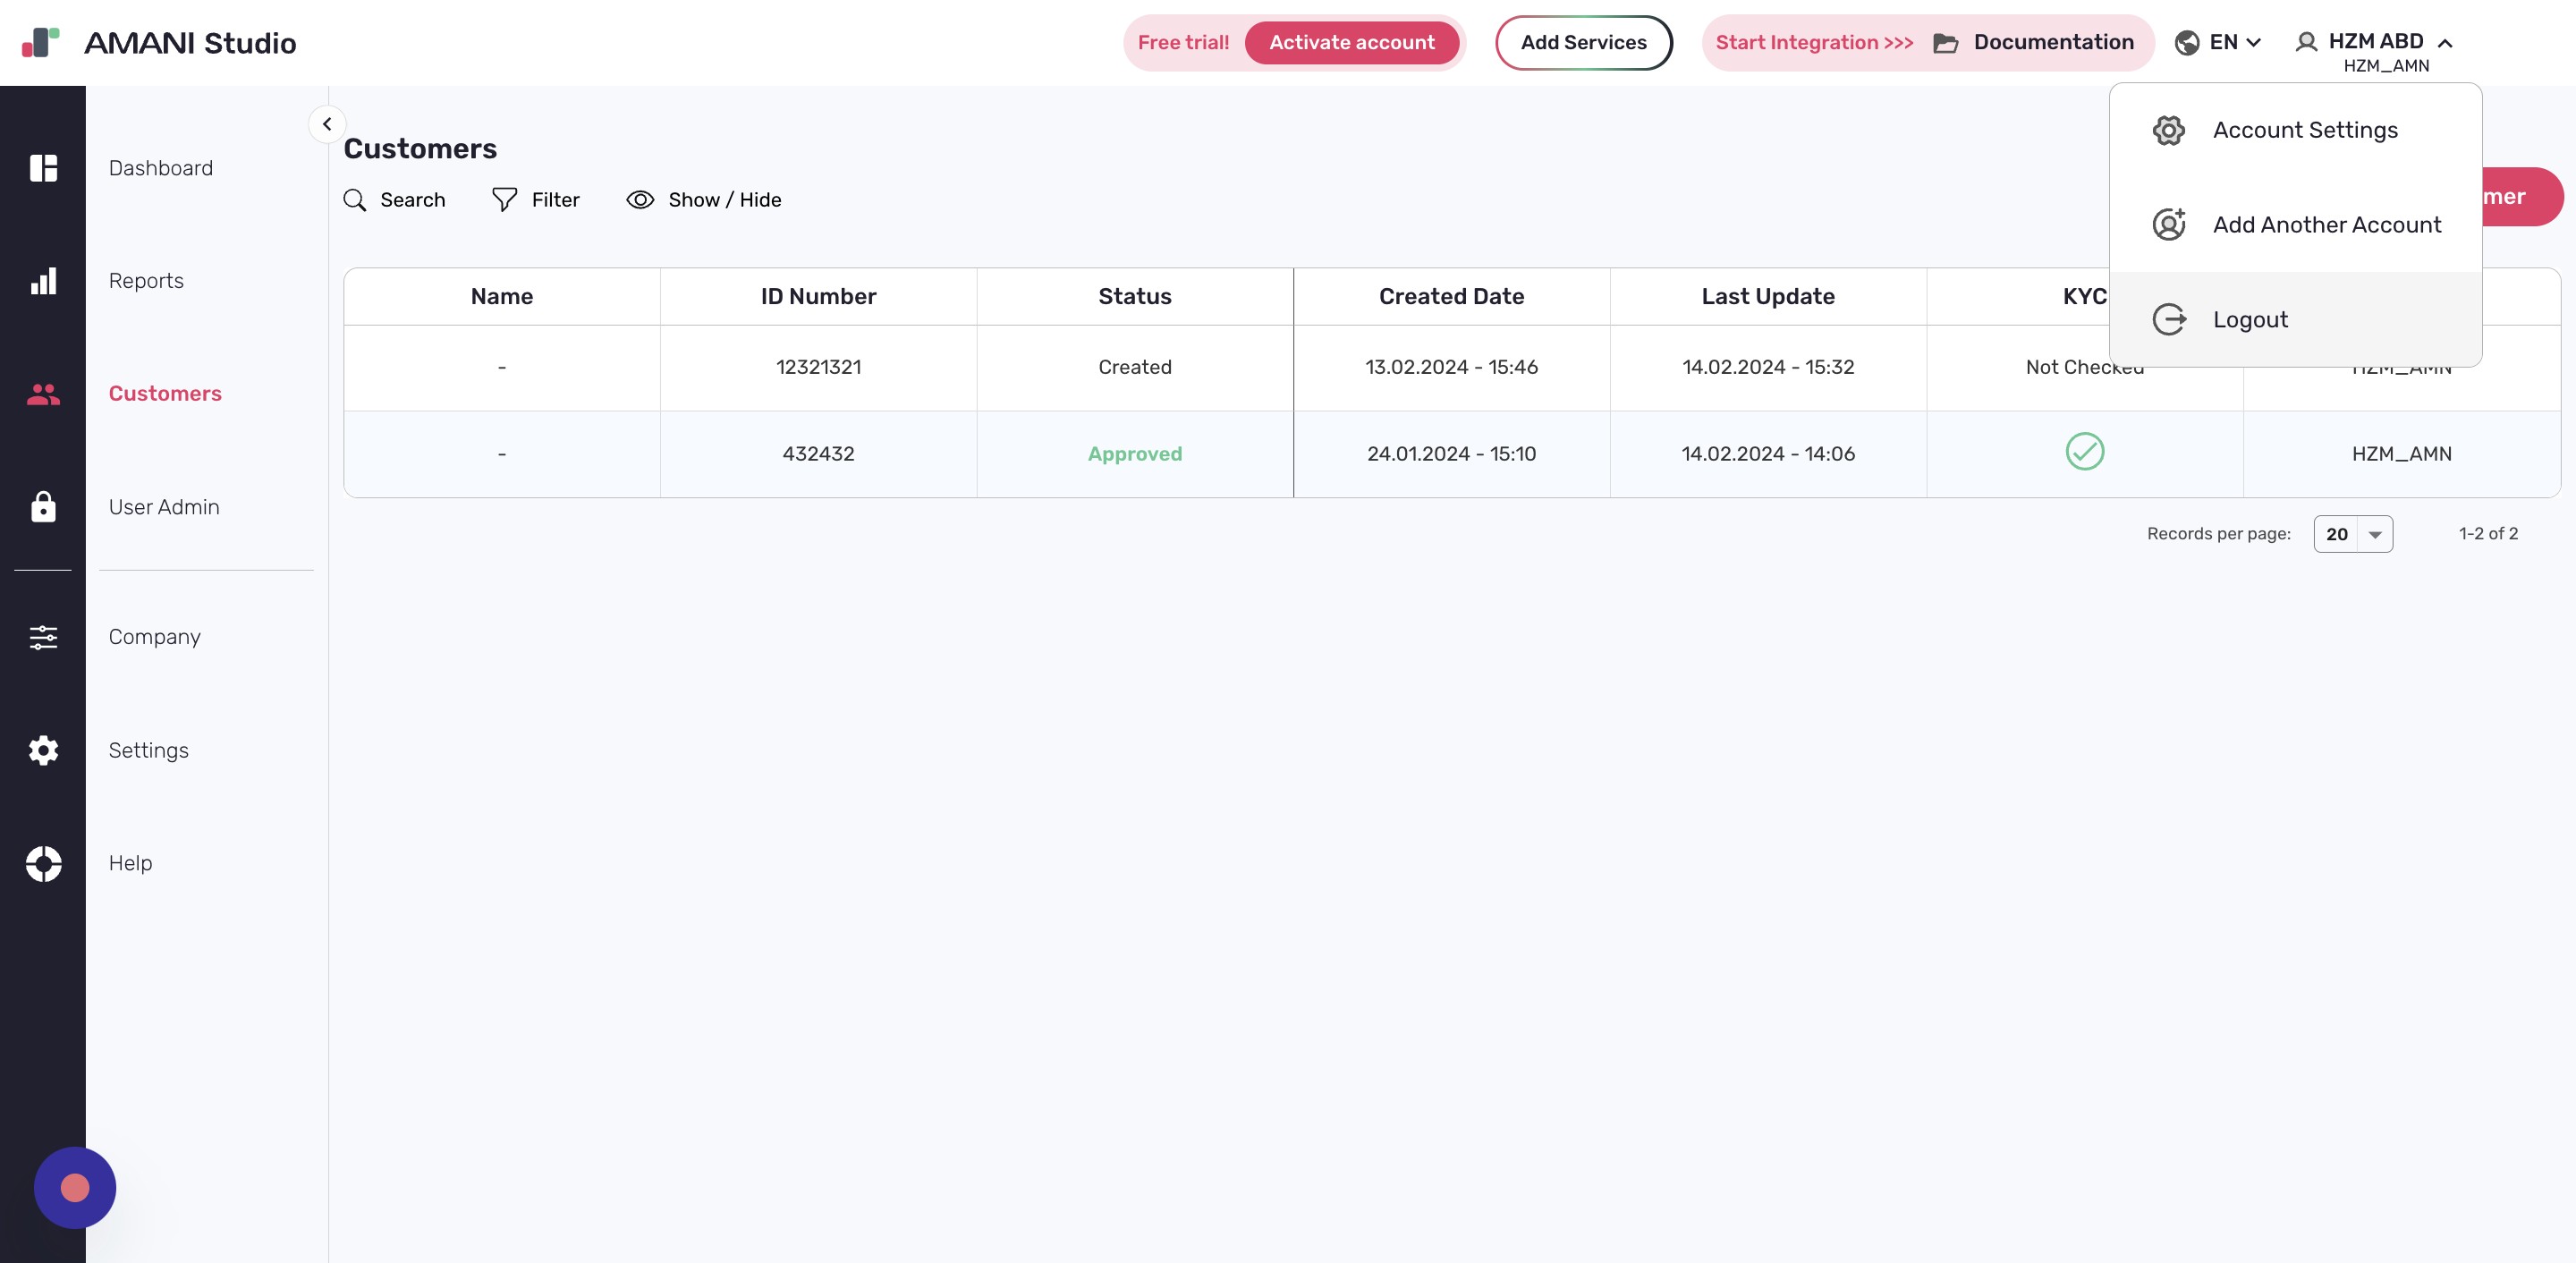
Task: Open Records per page dropdown
Action: [2353, 534]
